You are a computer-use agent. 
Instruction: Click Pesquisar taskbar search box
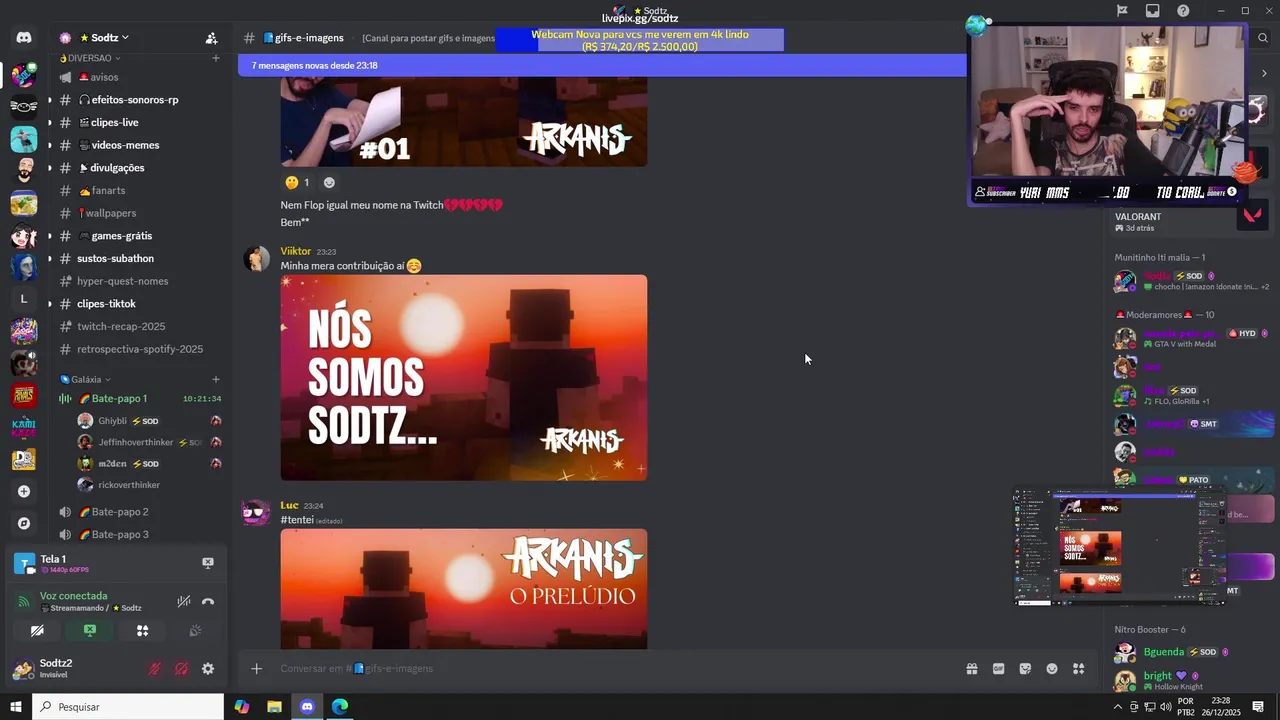tap(128, 707)
